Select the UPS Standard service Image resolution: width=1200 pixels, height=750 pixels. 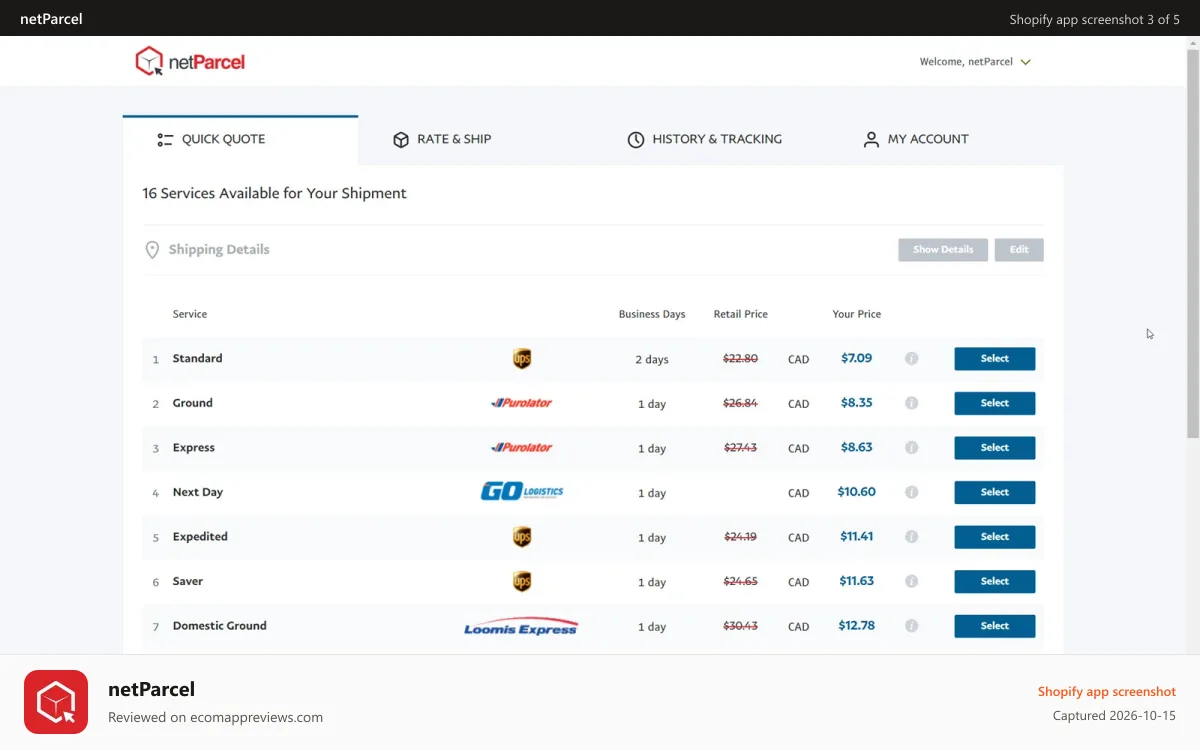[995, 359]
